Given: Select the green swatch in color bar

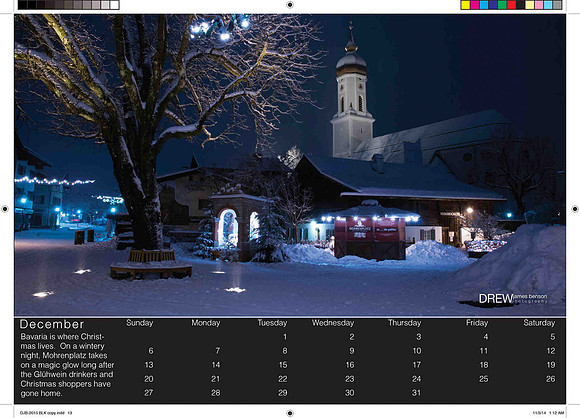Looking at the screenshot, I should 502,5.
